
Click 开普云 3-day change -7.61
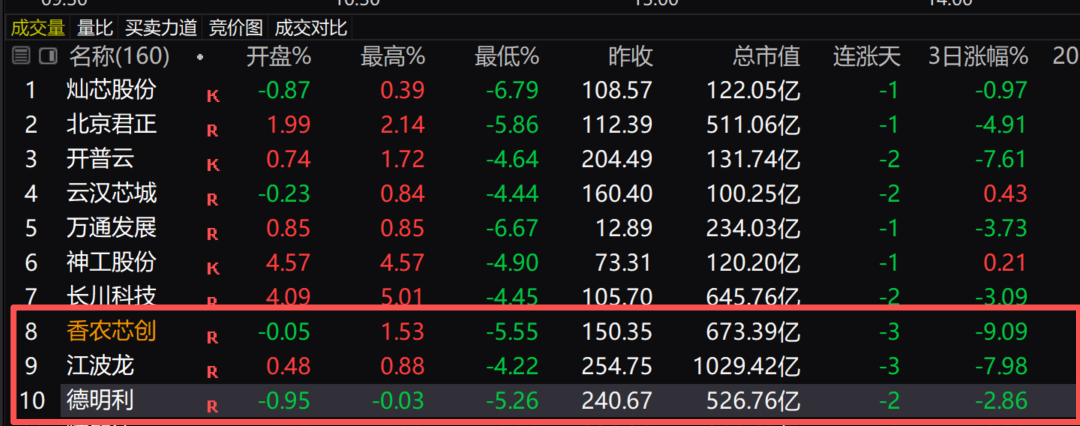pyautogui.click(x=1001, y=159)
